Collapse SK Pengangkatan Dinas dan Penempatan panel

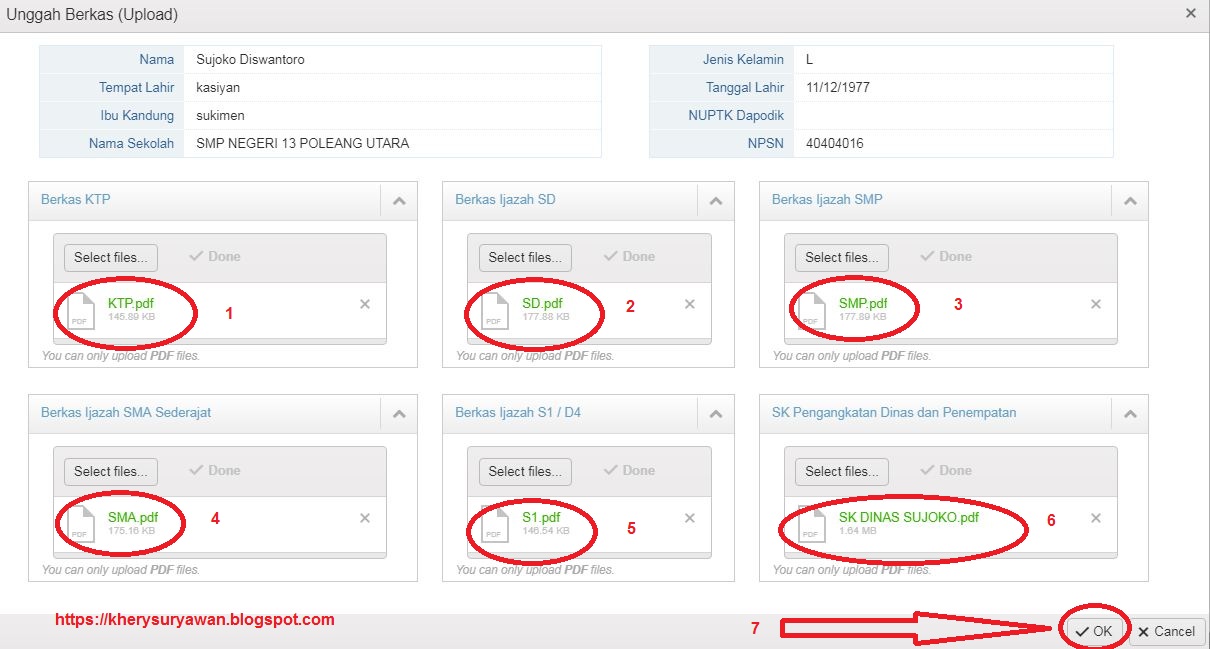[1130, 413]
